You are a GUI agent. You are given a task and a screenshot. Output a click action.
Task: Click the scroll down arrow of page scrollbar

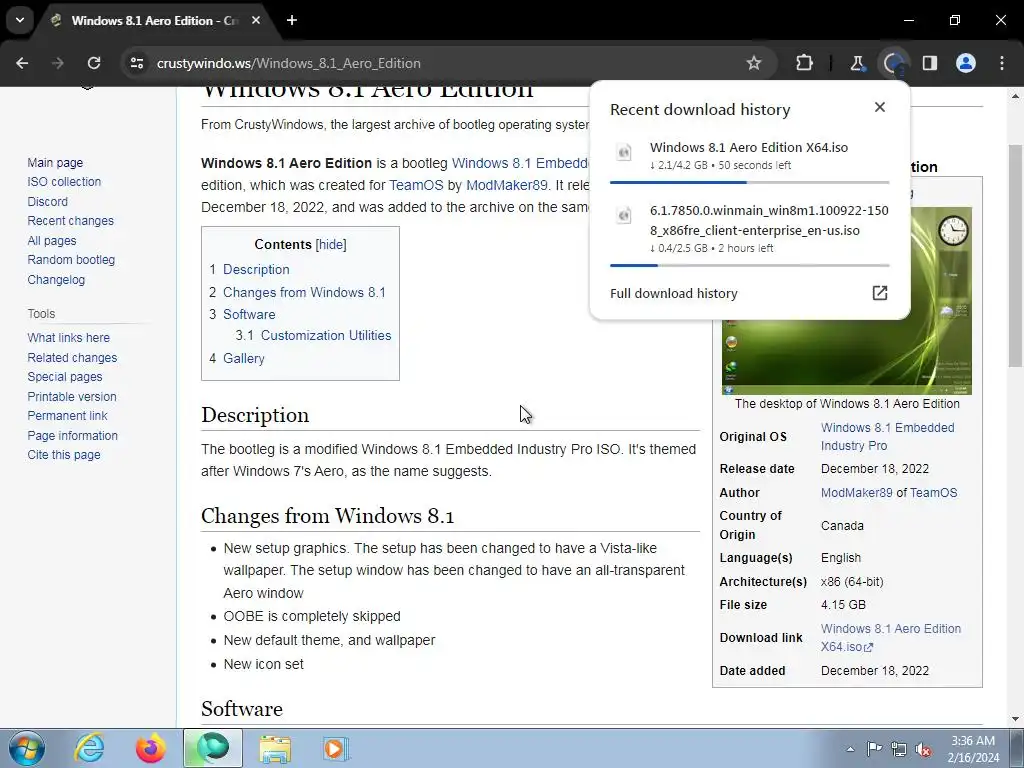click(x=1016, y=719)
